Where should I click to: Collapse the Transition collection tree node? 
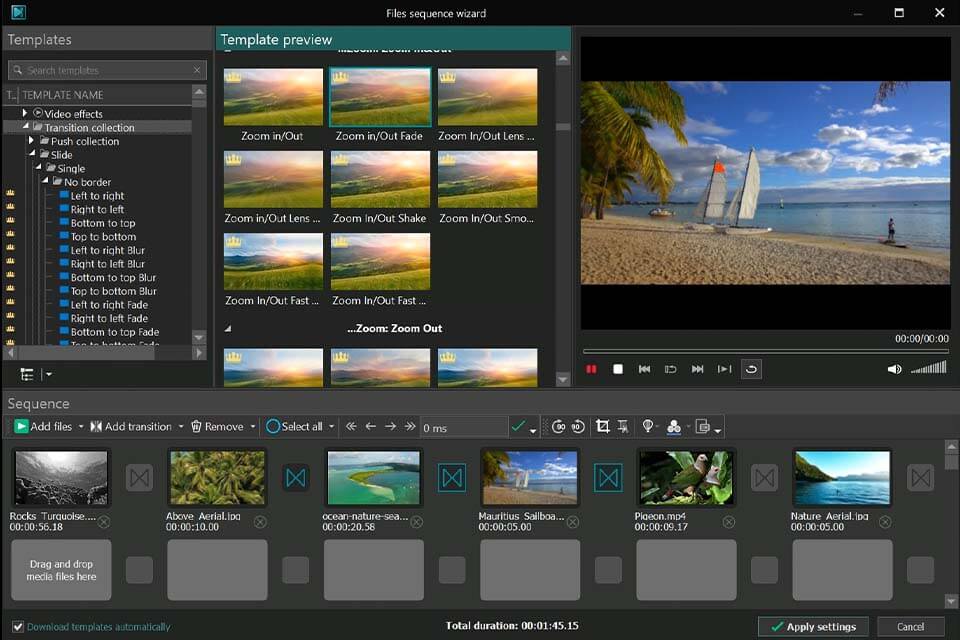(x=26, y=127)
